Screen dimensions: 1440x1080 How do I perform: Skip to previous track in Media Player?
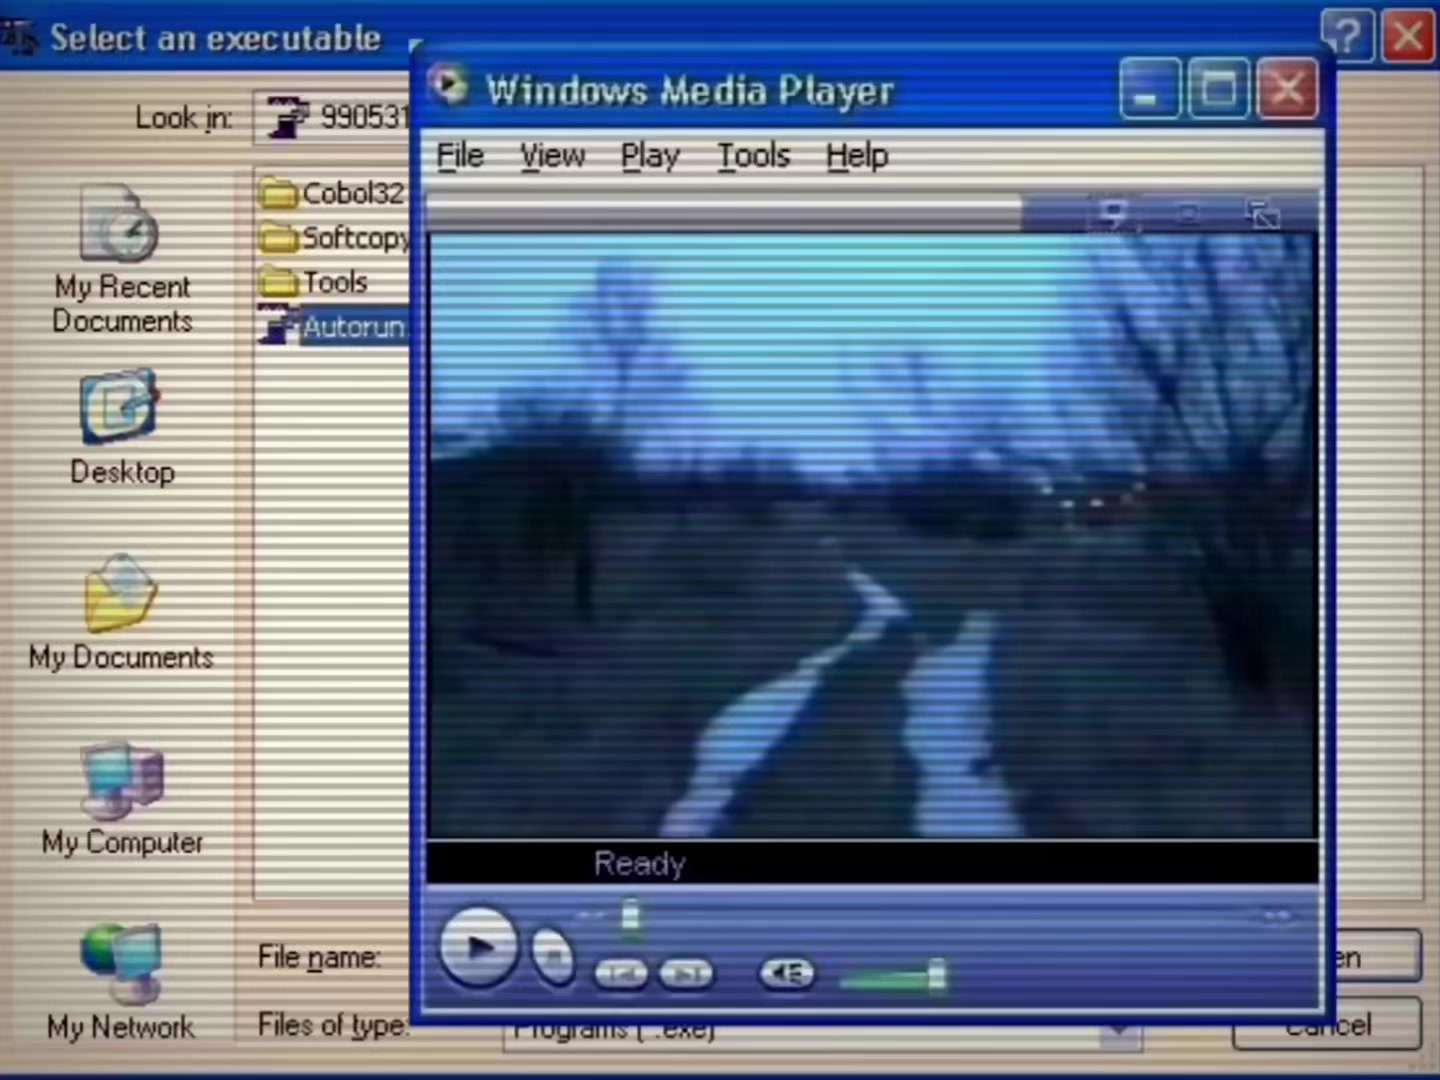[x=621, y=974]
